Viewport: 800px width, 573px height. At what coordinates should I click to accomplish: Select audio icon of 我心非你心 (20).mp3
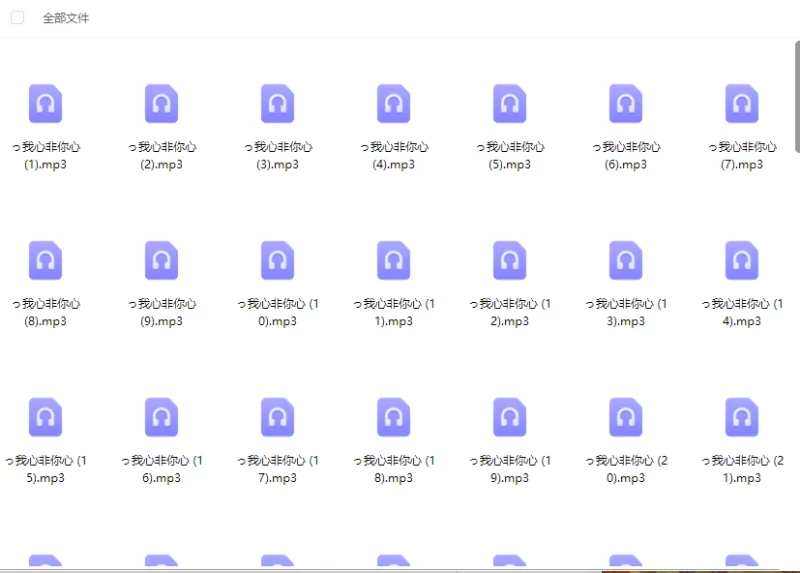click(626, 417)
